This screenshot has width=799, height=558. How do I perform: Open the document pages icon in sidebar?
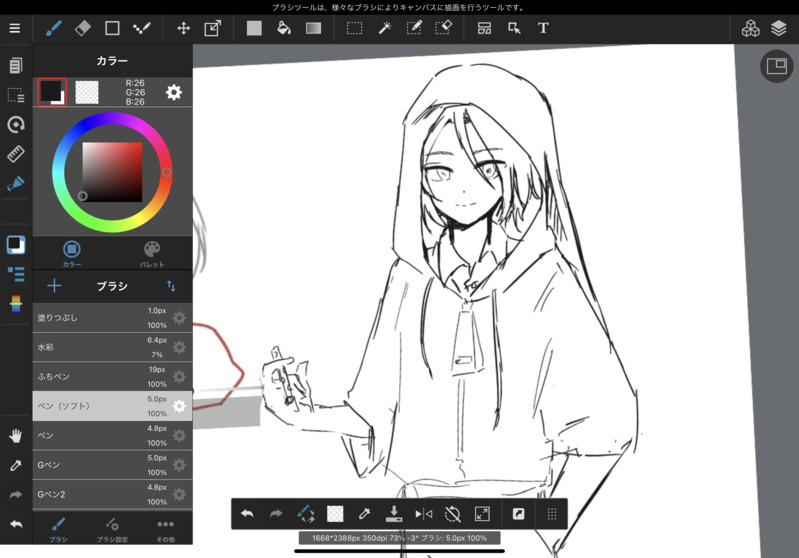click(16, 65)
